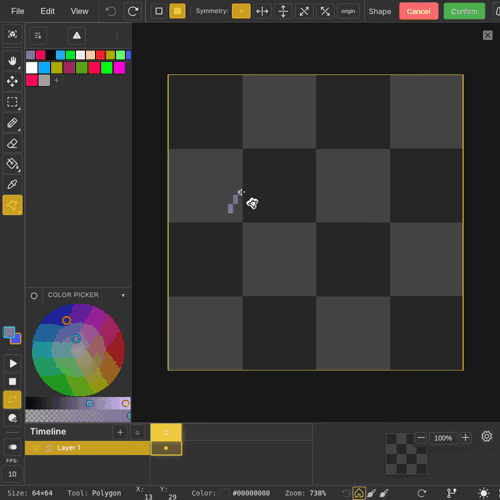
Task: Click the alpha transparency slider
Action: [78, 416]
